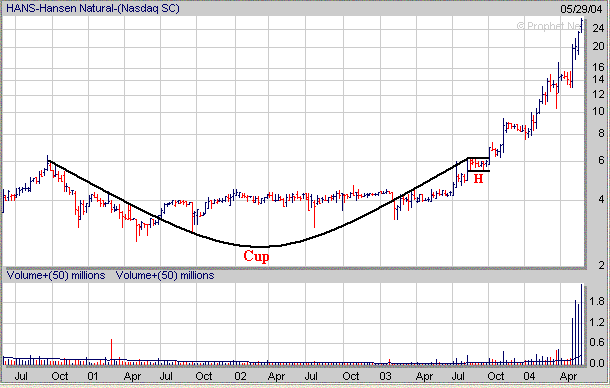Click the tall red volume spike in early 2001
This screenshot has width=610, height=388.
111,352
